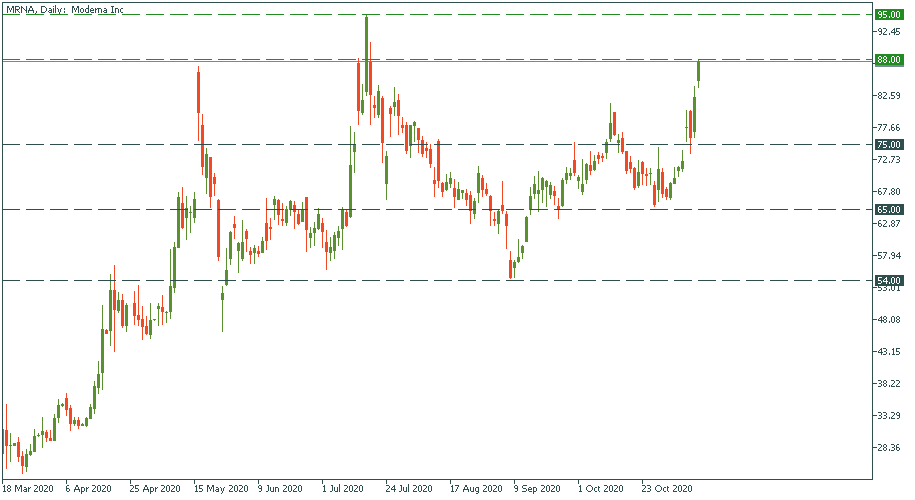Select the 54.00 price level label
The height and width of the screenshot is (500, 915).
[889, 281]
